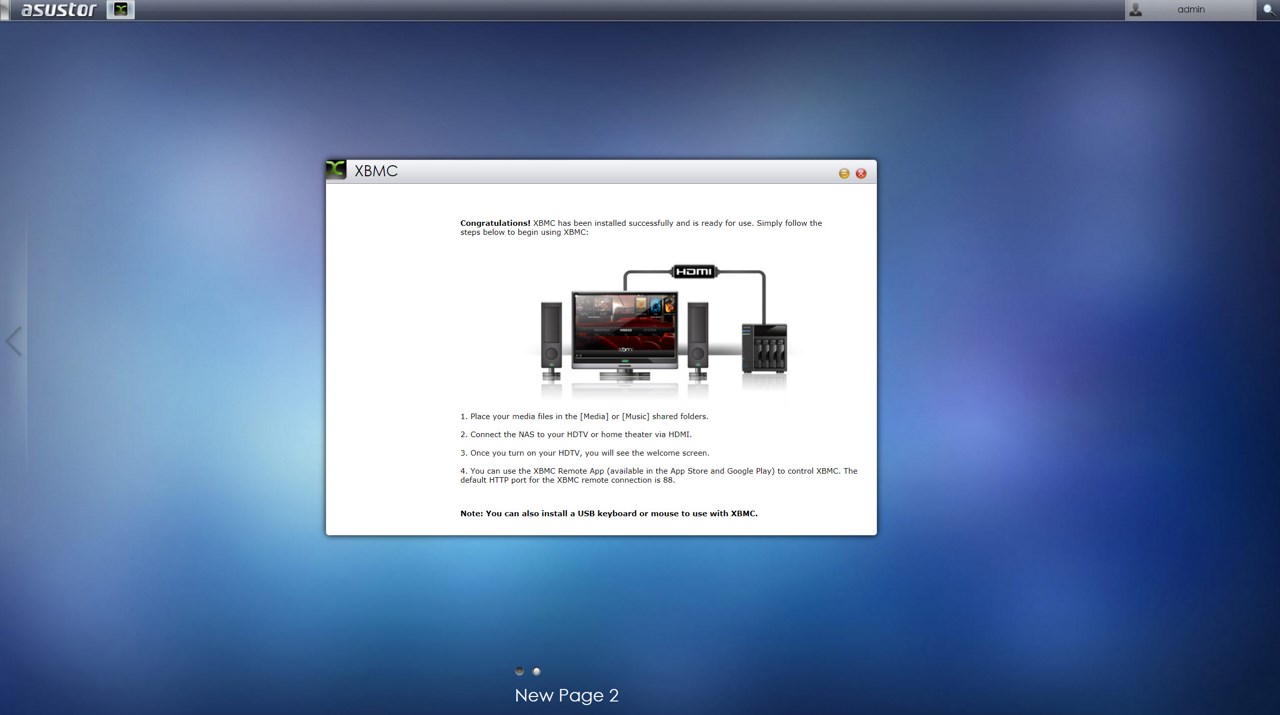Click the USB keyboard note text
This screenshot has width=1280, height=715.
pyautogui.click(x=609, y=513)
